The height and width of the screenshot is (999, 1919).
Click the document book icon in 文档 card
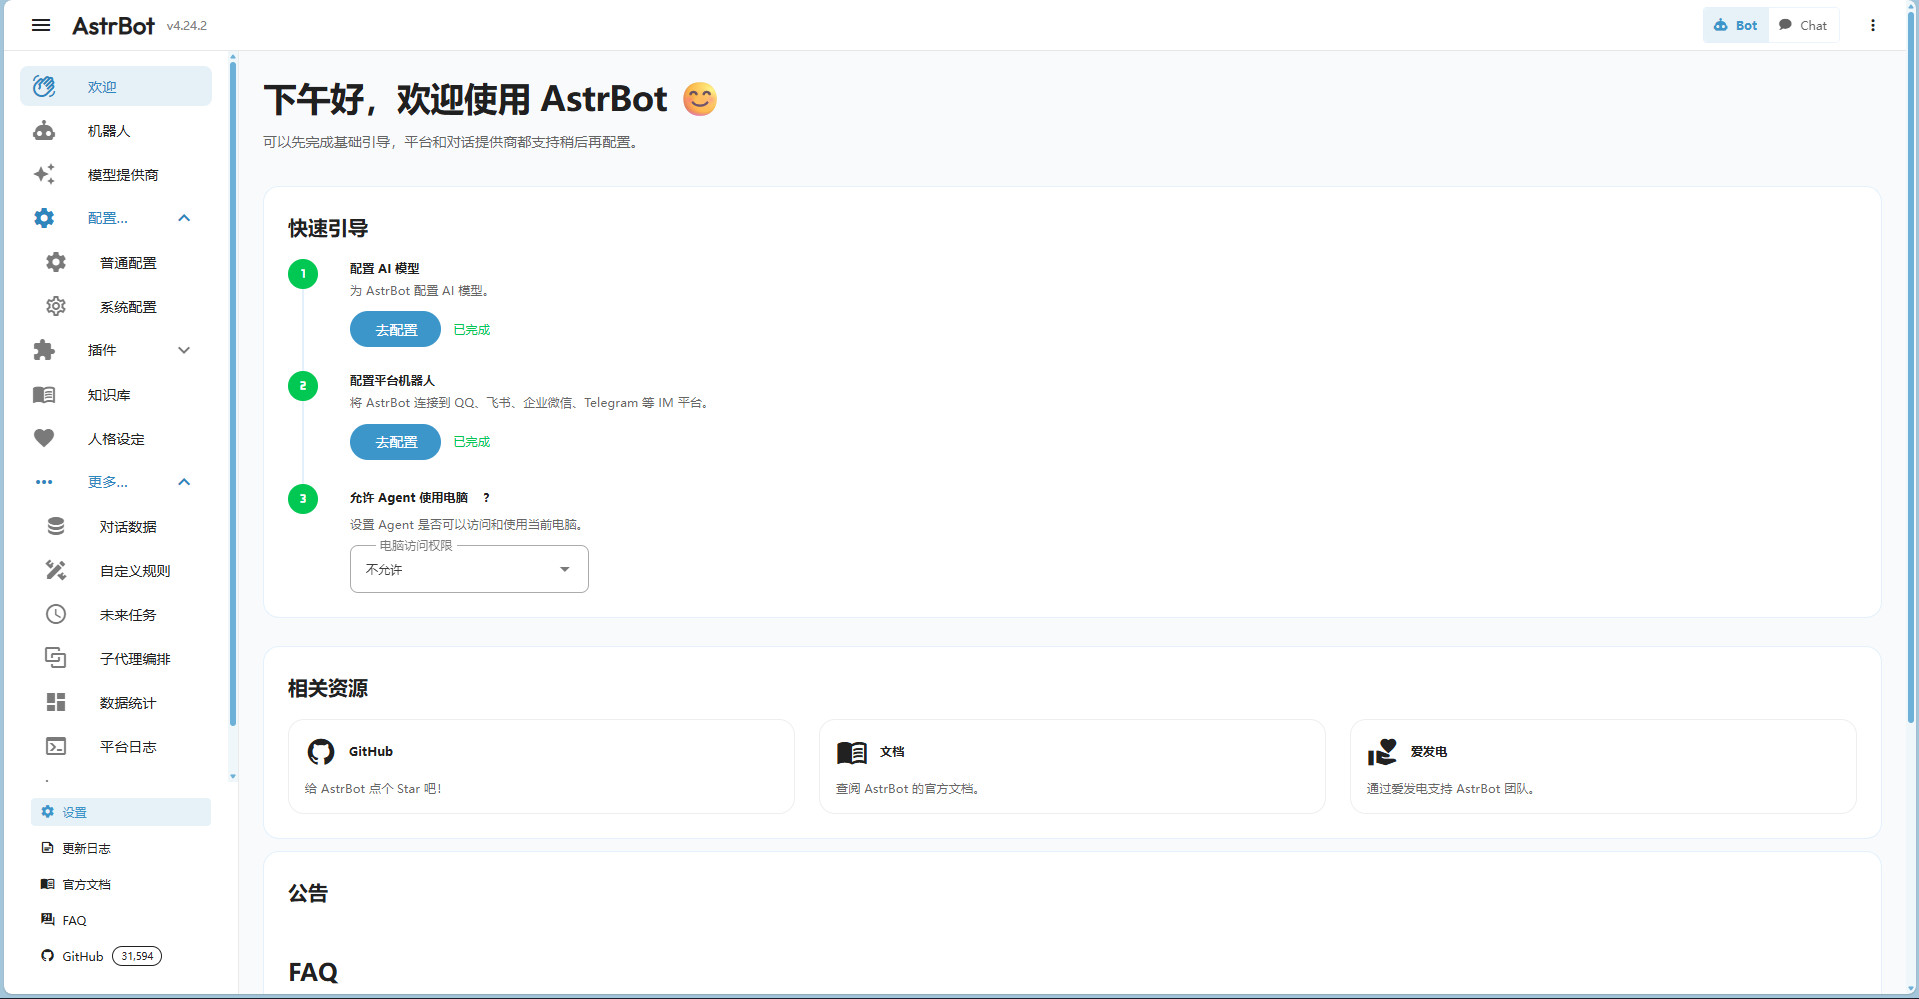(x=852, y=752)
